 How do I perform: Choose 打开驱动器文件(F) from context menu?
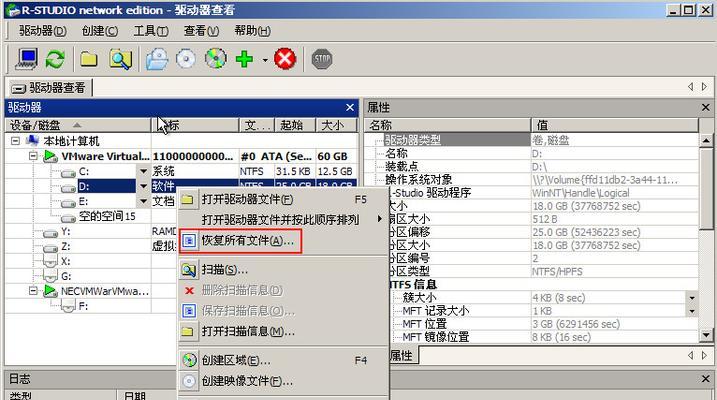click(283, 200)
